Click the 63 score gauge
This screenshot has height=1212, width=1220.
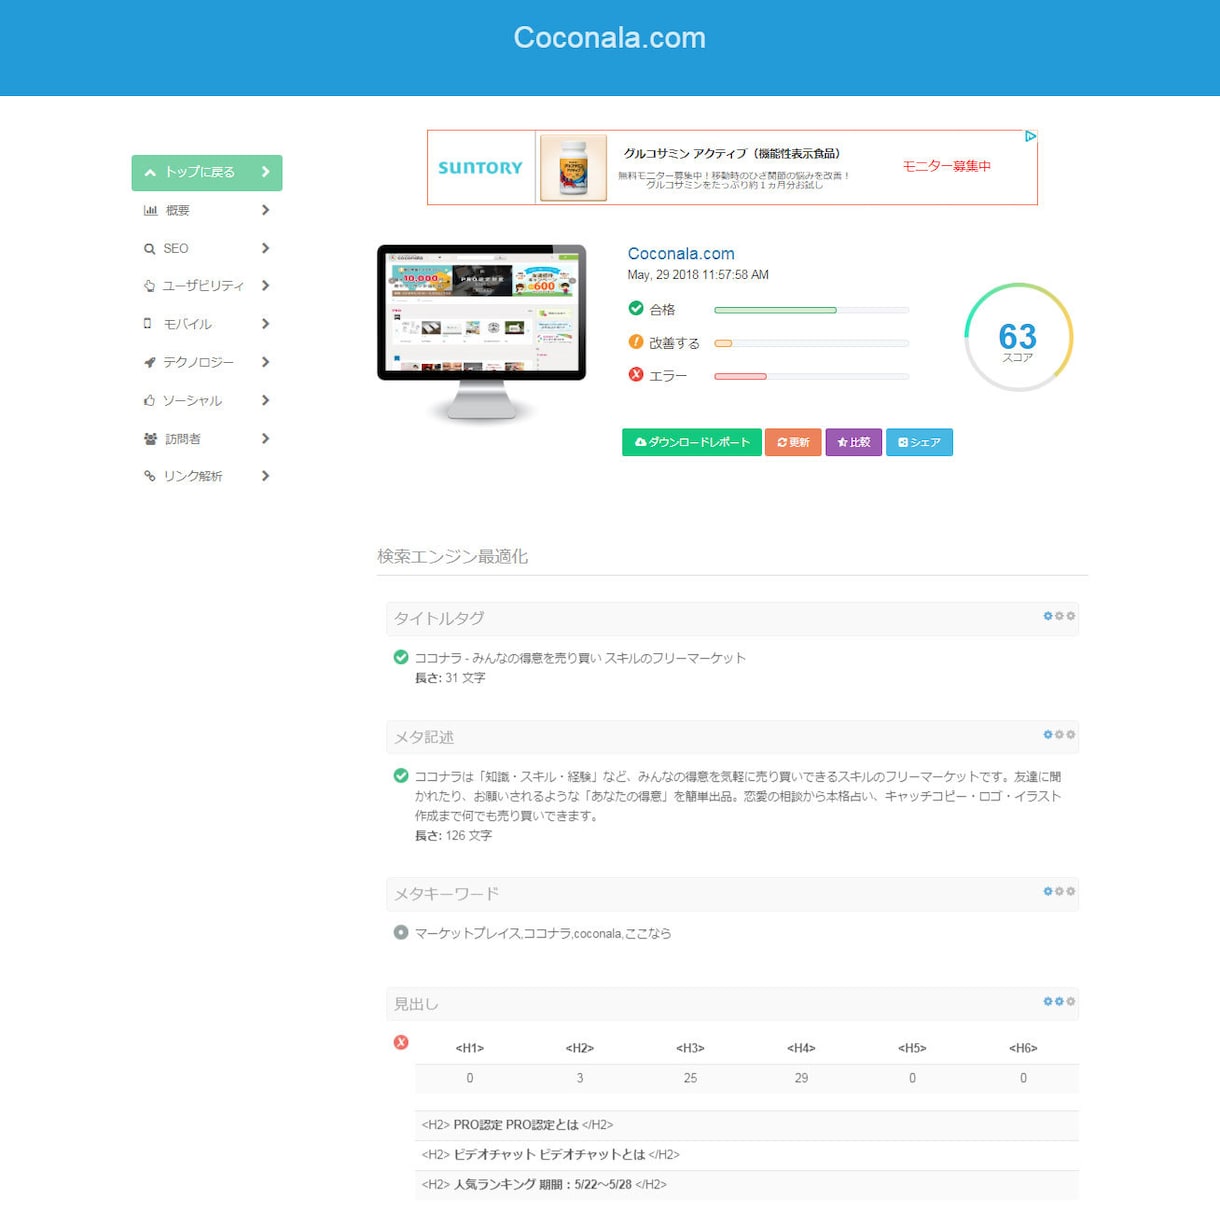click(x=1018, y=337)
